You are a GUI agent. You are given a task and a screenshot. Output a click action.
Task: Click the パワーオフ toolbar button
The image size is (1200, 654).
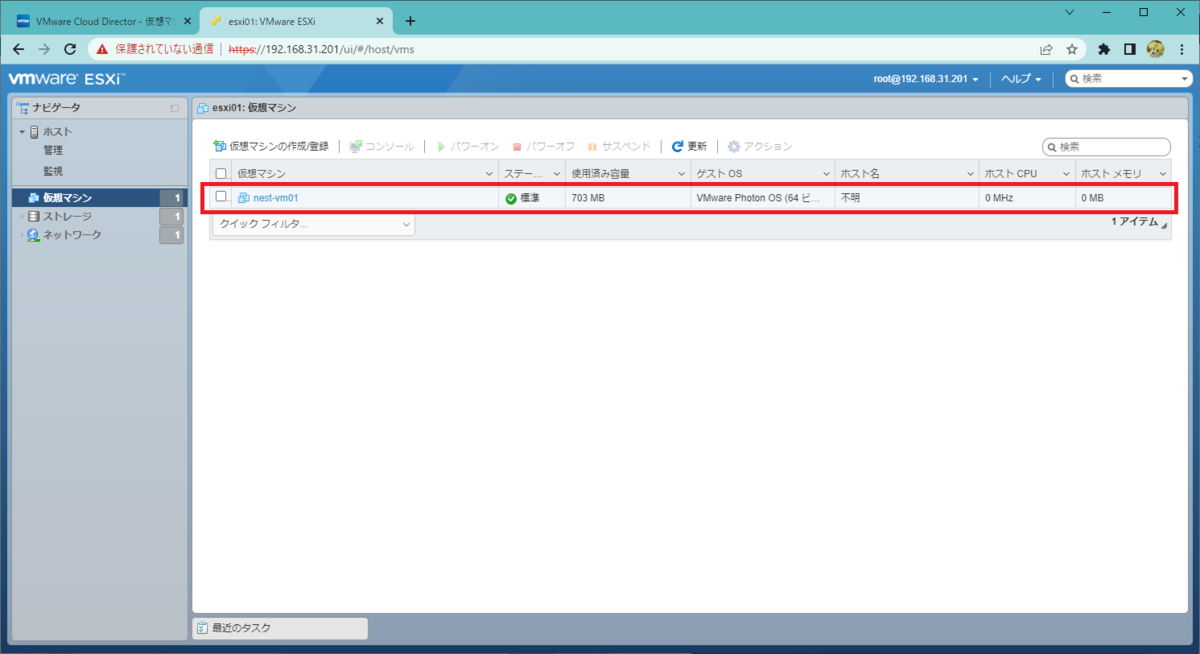point(543,146)
